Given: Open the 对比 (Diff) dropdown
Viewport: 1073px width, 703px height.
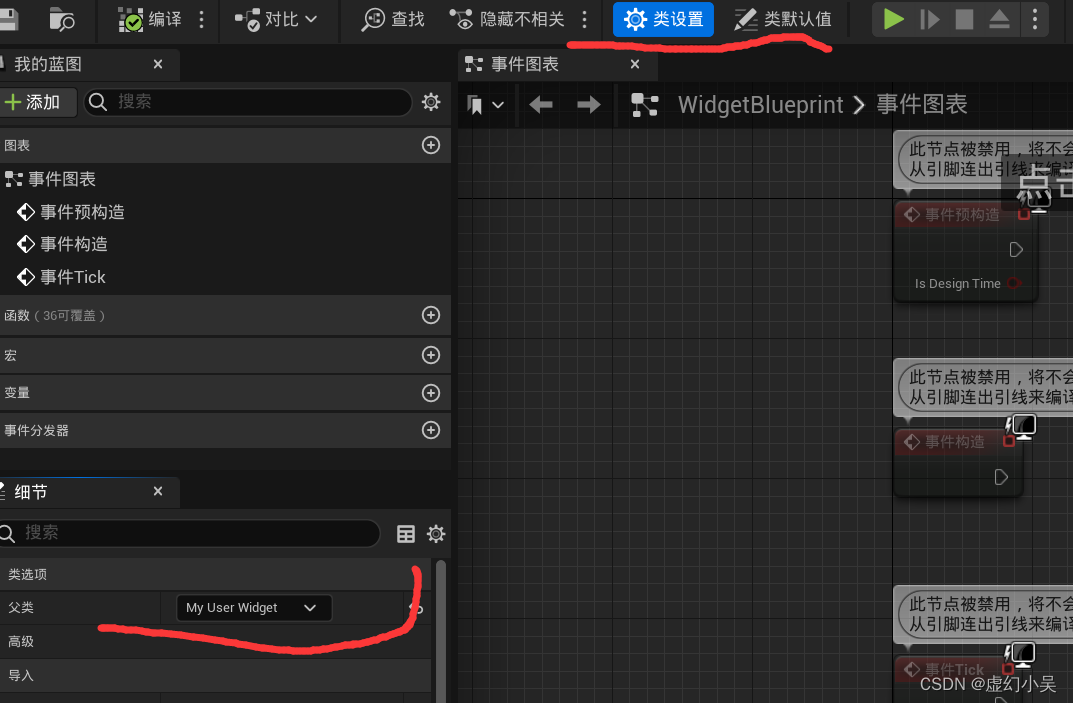Looking at the screenshot, I should coord(278,20).
